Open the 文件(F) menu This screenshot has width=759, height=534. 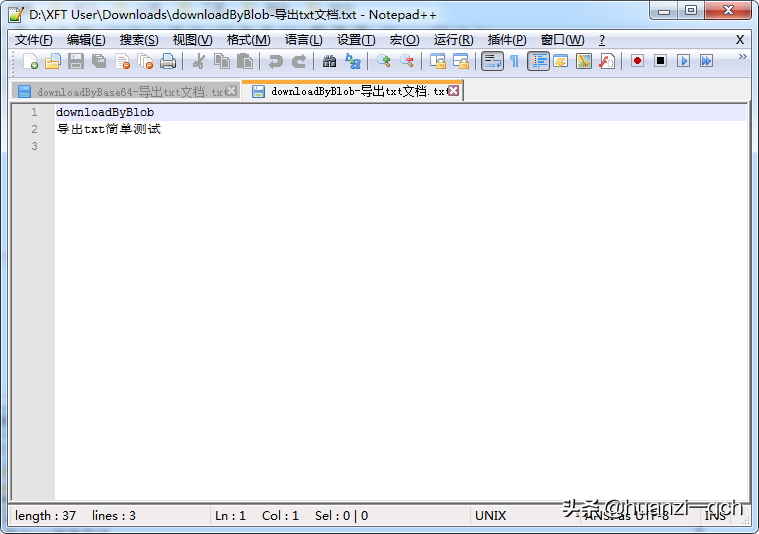point(33,40)
